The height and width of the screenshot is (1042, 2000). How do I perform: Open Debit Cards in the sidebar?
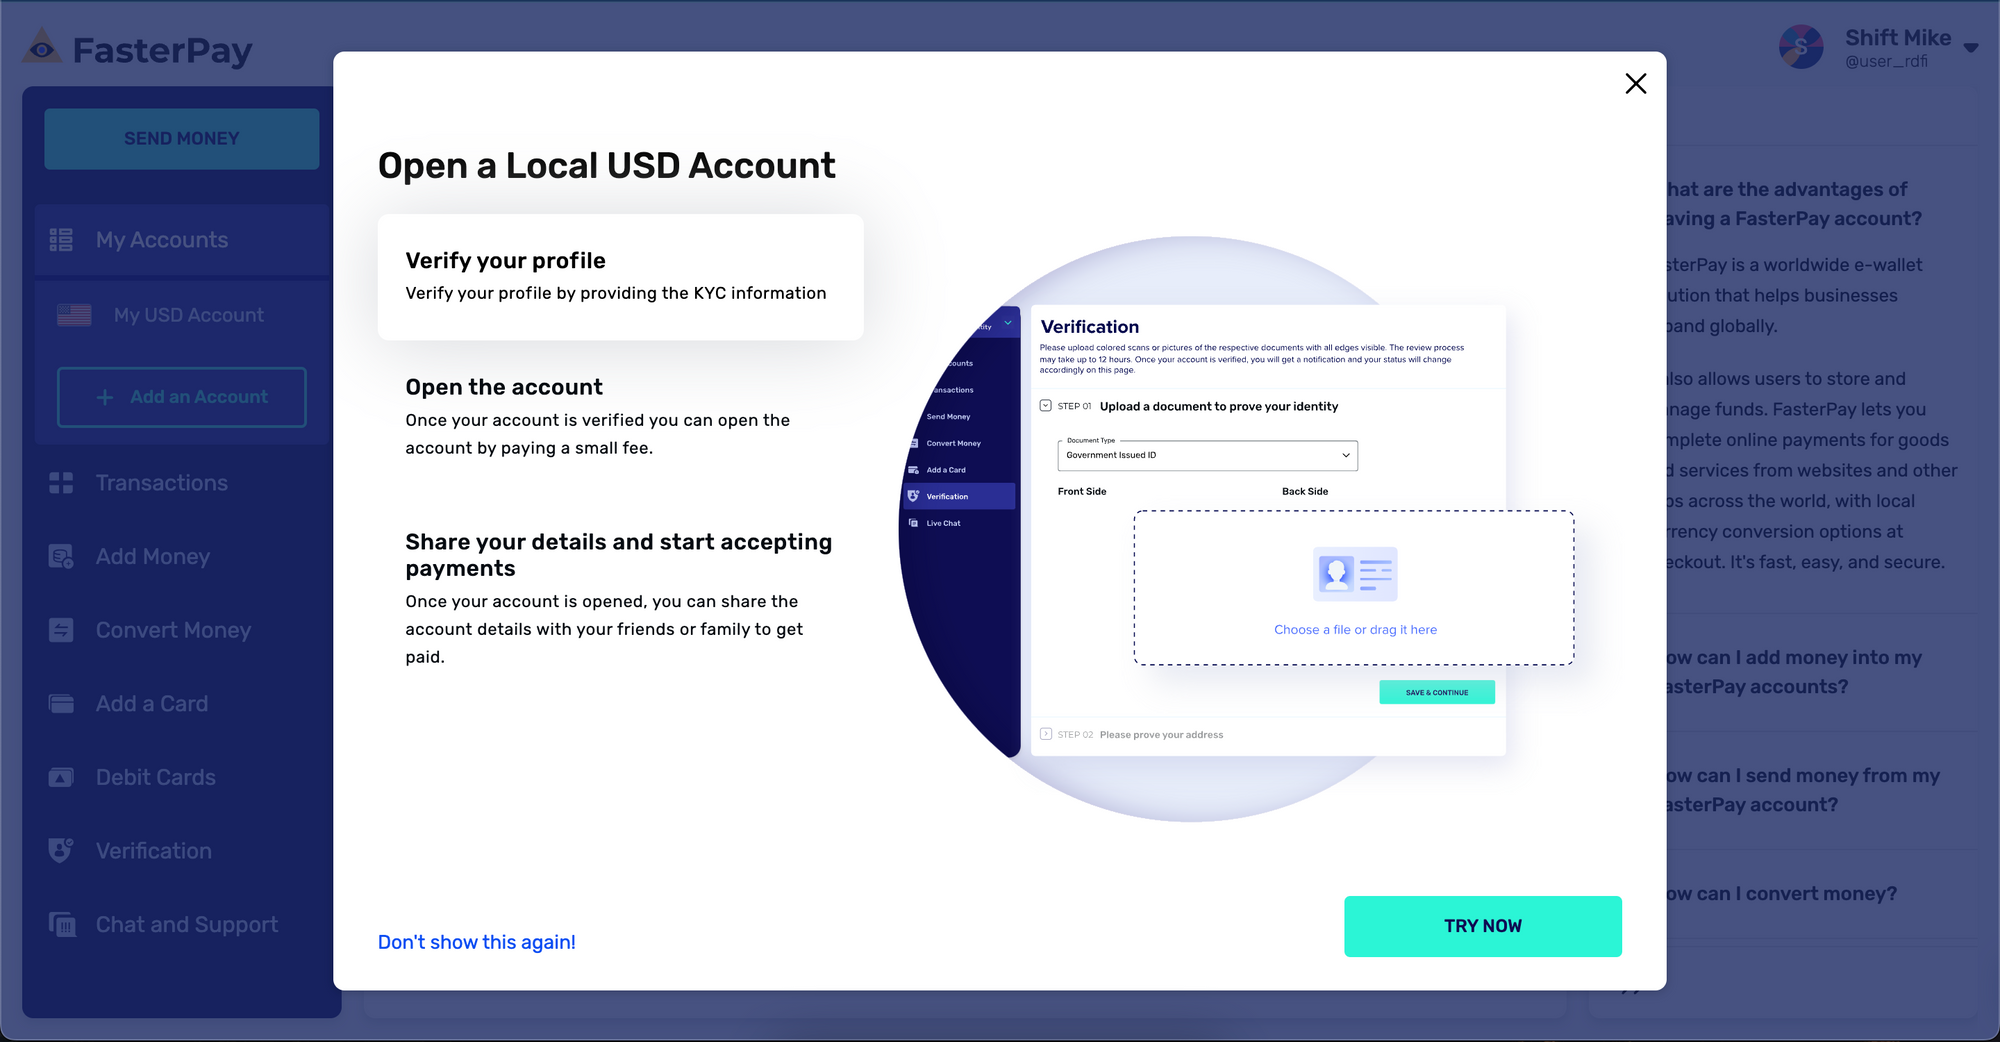coord(181,777)
